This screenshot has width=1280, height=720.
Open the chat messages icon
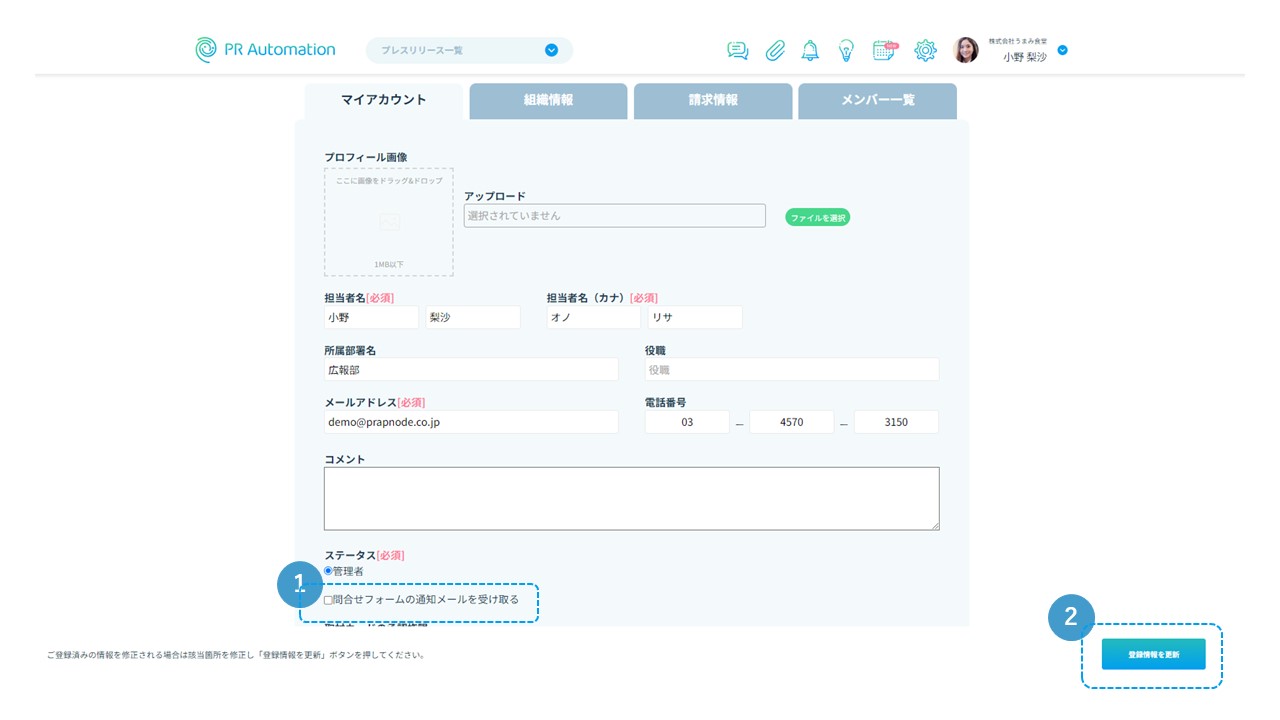(x=738, y=51)
